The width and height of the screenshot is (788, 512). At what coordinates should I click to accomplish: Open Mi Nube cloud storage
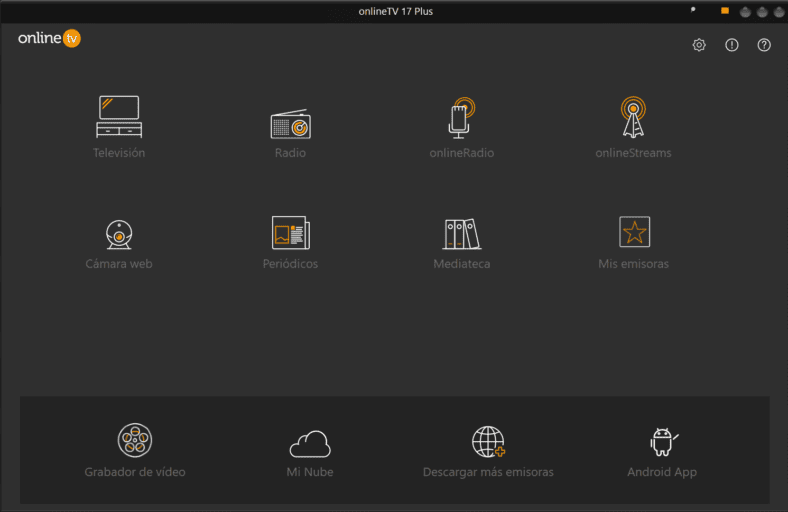[x=310, y=454]
